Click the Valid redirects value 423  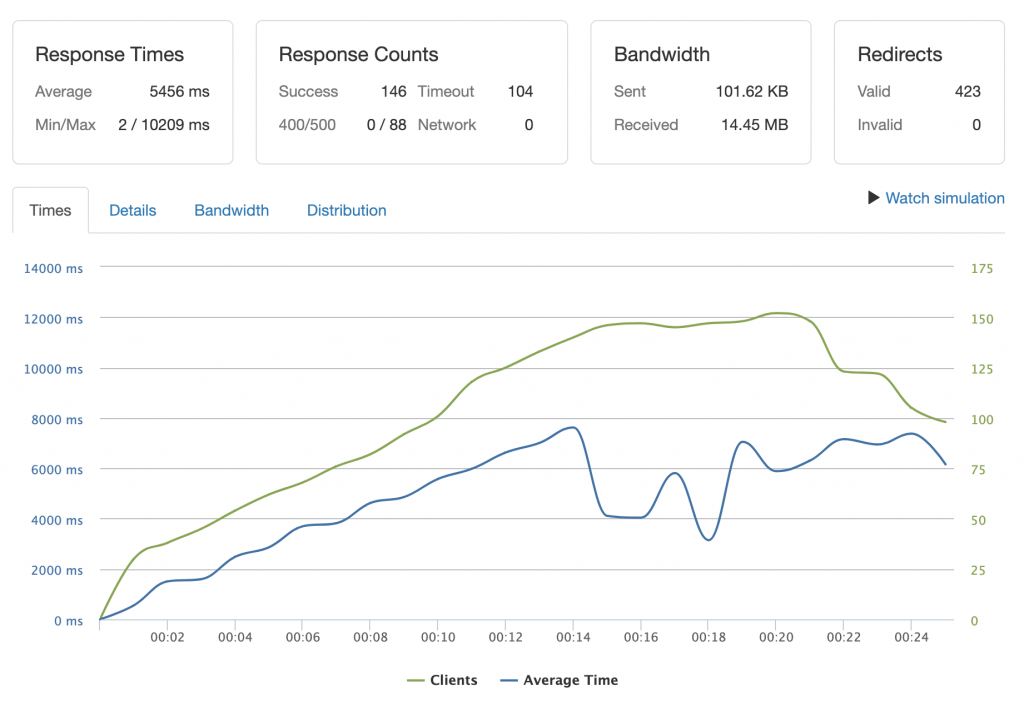point(968,91)
